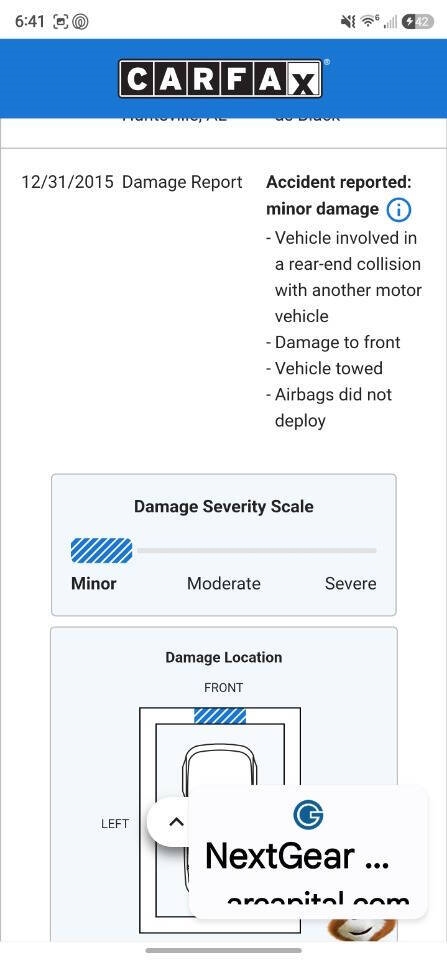The width and height of the screenshot is (447, 960).
Task: Tap the NextGear globe icon
Action: pos(308,815)
